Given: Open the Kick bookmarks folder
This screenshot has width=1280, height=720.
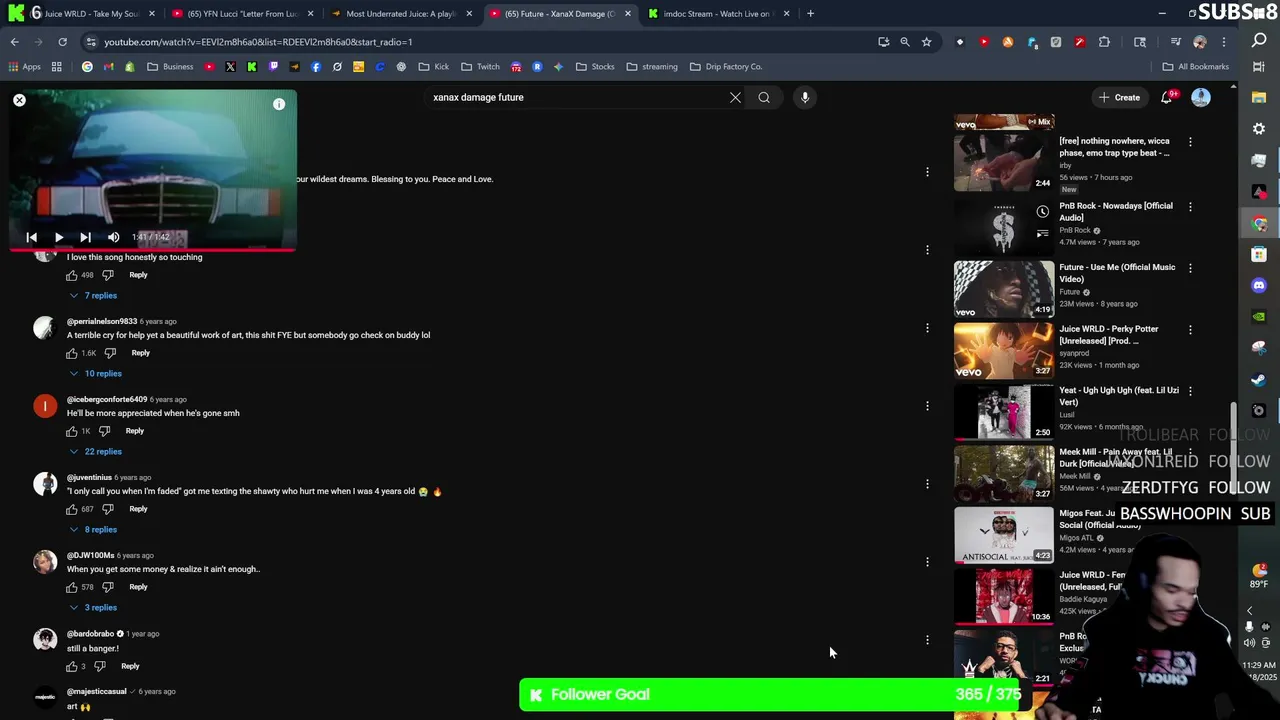Looking at the screenshot, I should [434, 67].
